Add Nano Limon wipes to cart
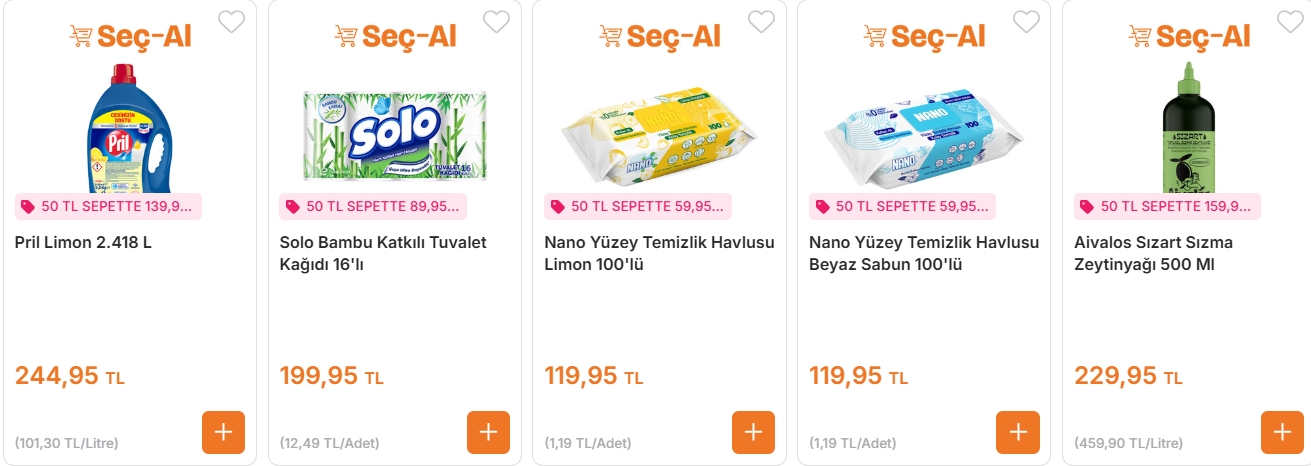The height and width of the screenshot is (466, 1311). (x=753, y=432)
